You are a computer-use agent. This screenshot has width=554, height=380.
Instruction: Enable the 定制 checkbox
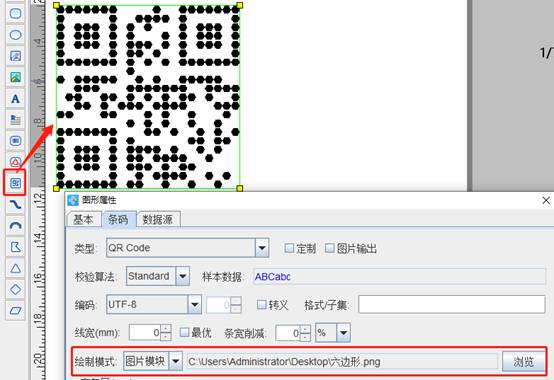pyautogui.click(x=289, y=248)
